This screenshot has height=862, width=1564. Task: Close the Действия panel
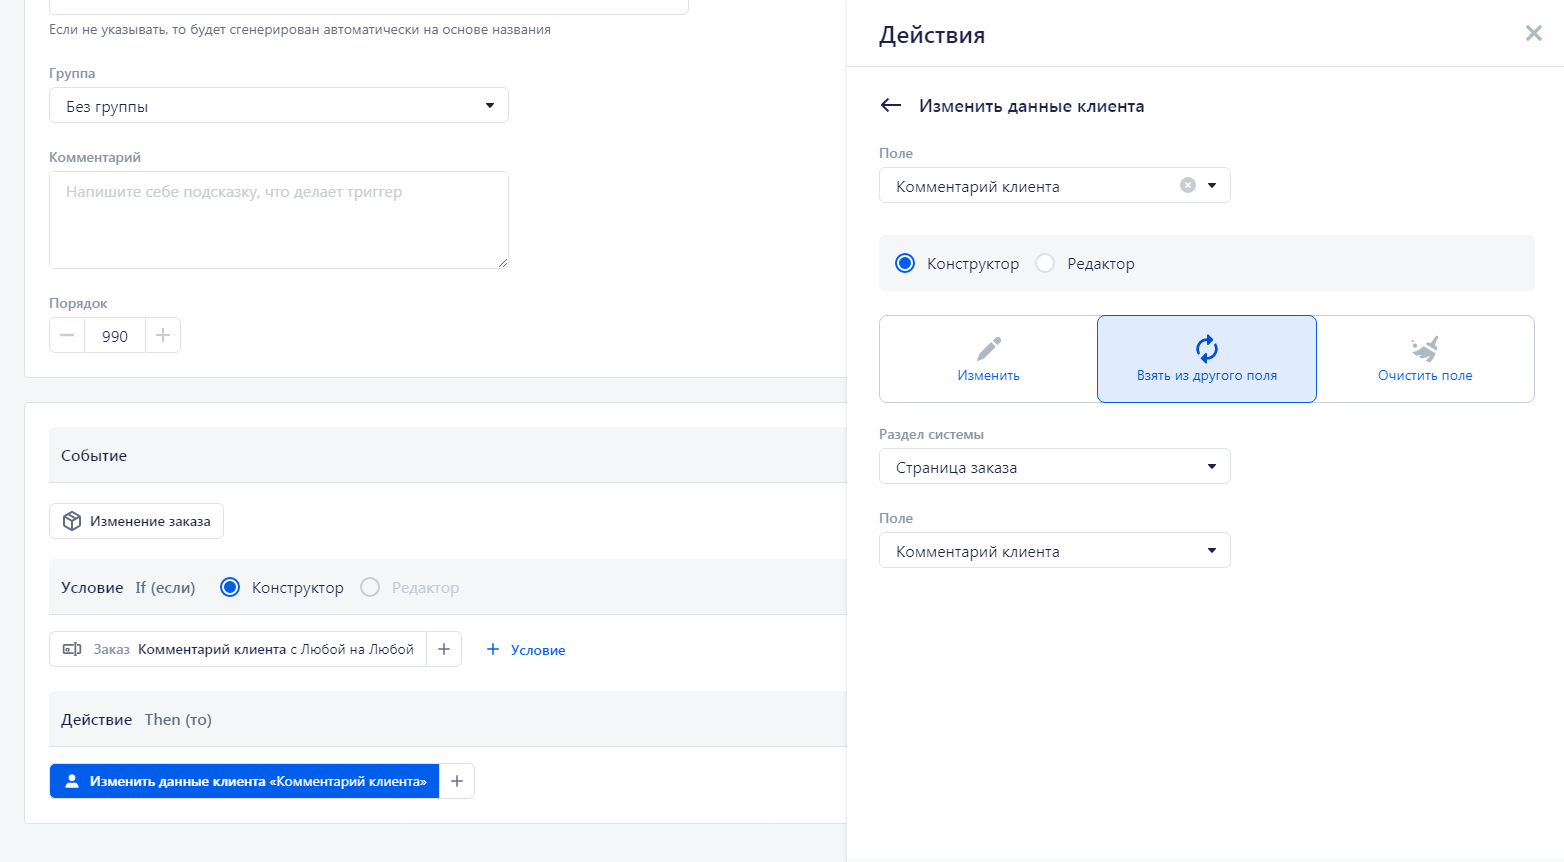click(1533, 34)
